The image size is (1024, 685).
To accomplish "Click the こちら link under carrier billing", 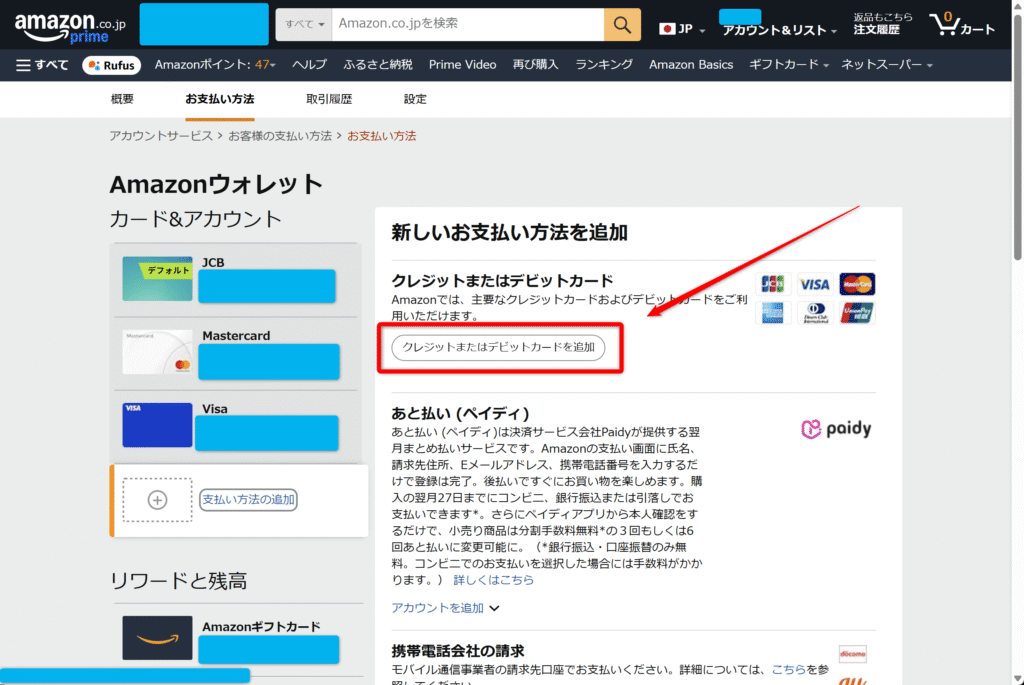I will pos(788,669).
